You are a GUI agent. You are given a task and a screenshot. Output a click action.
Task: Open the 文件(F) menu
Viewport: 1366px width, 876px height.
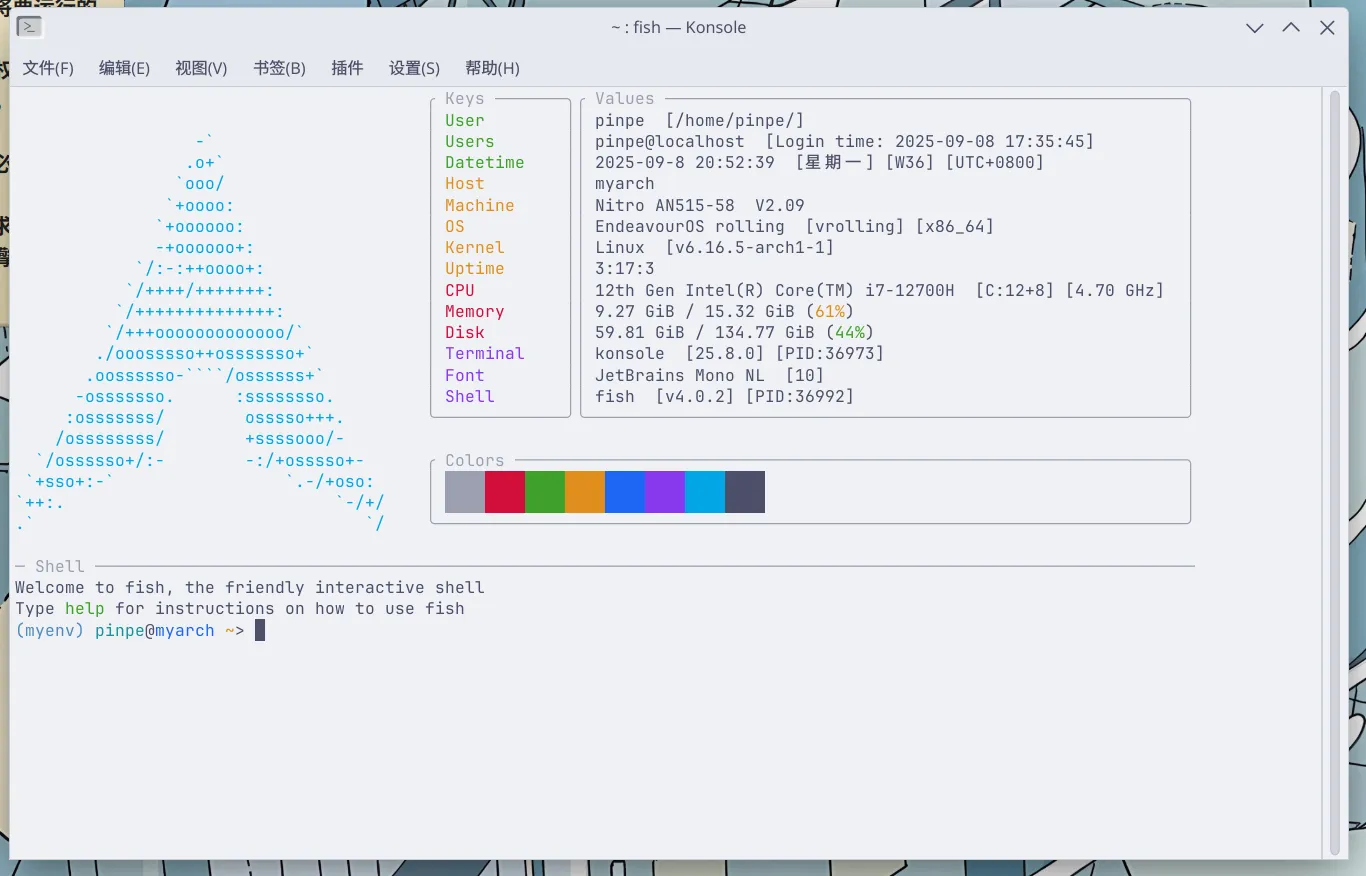48,68
